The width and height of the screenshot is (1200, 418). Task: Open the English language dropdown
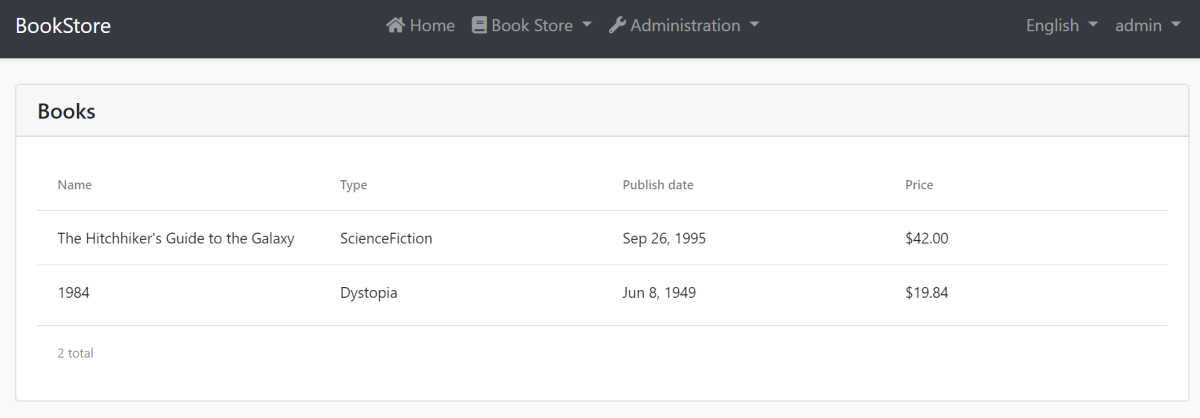click(x=1061, y=25)
